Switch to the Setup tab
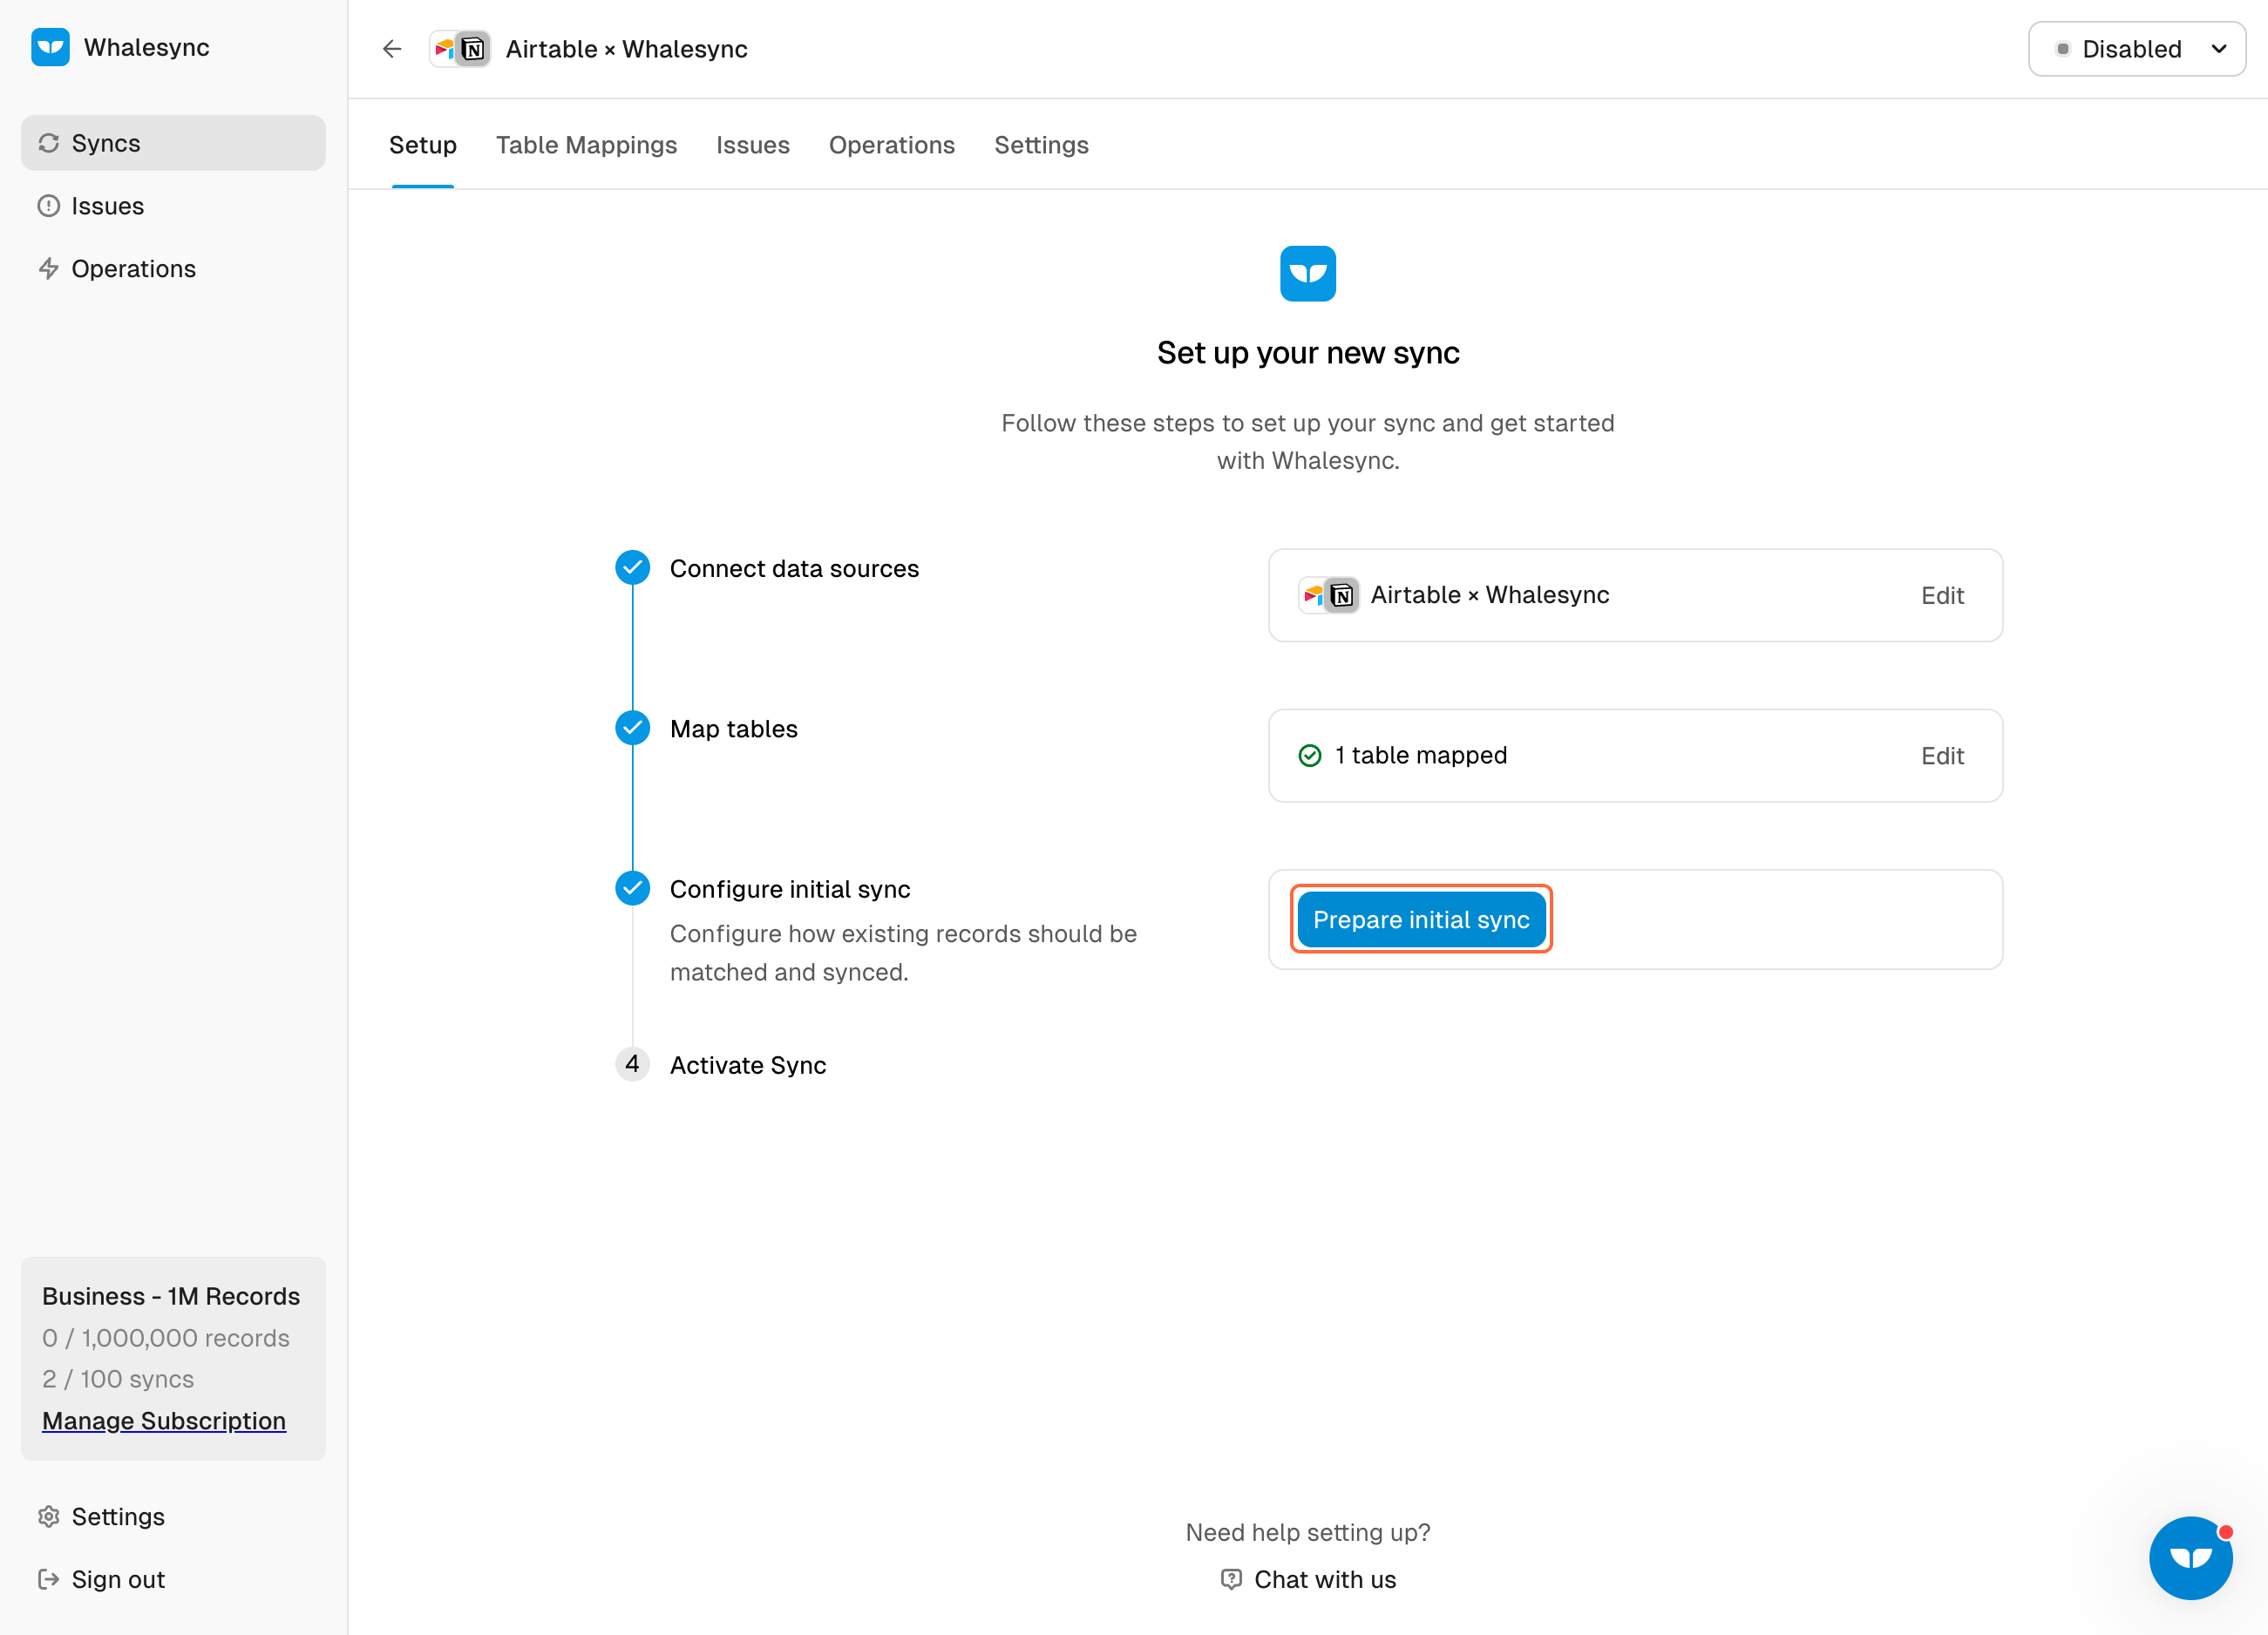This screenshot has height=1635, width=2268. point(423,145)
